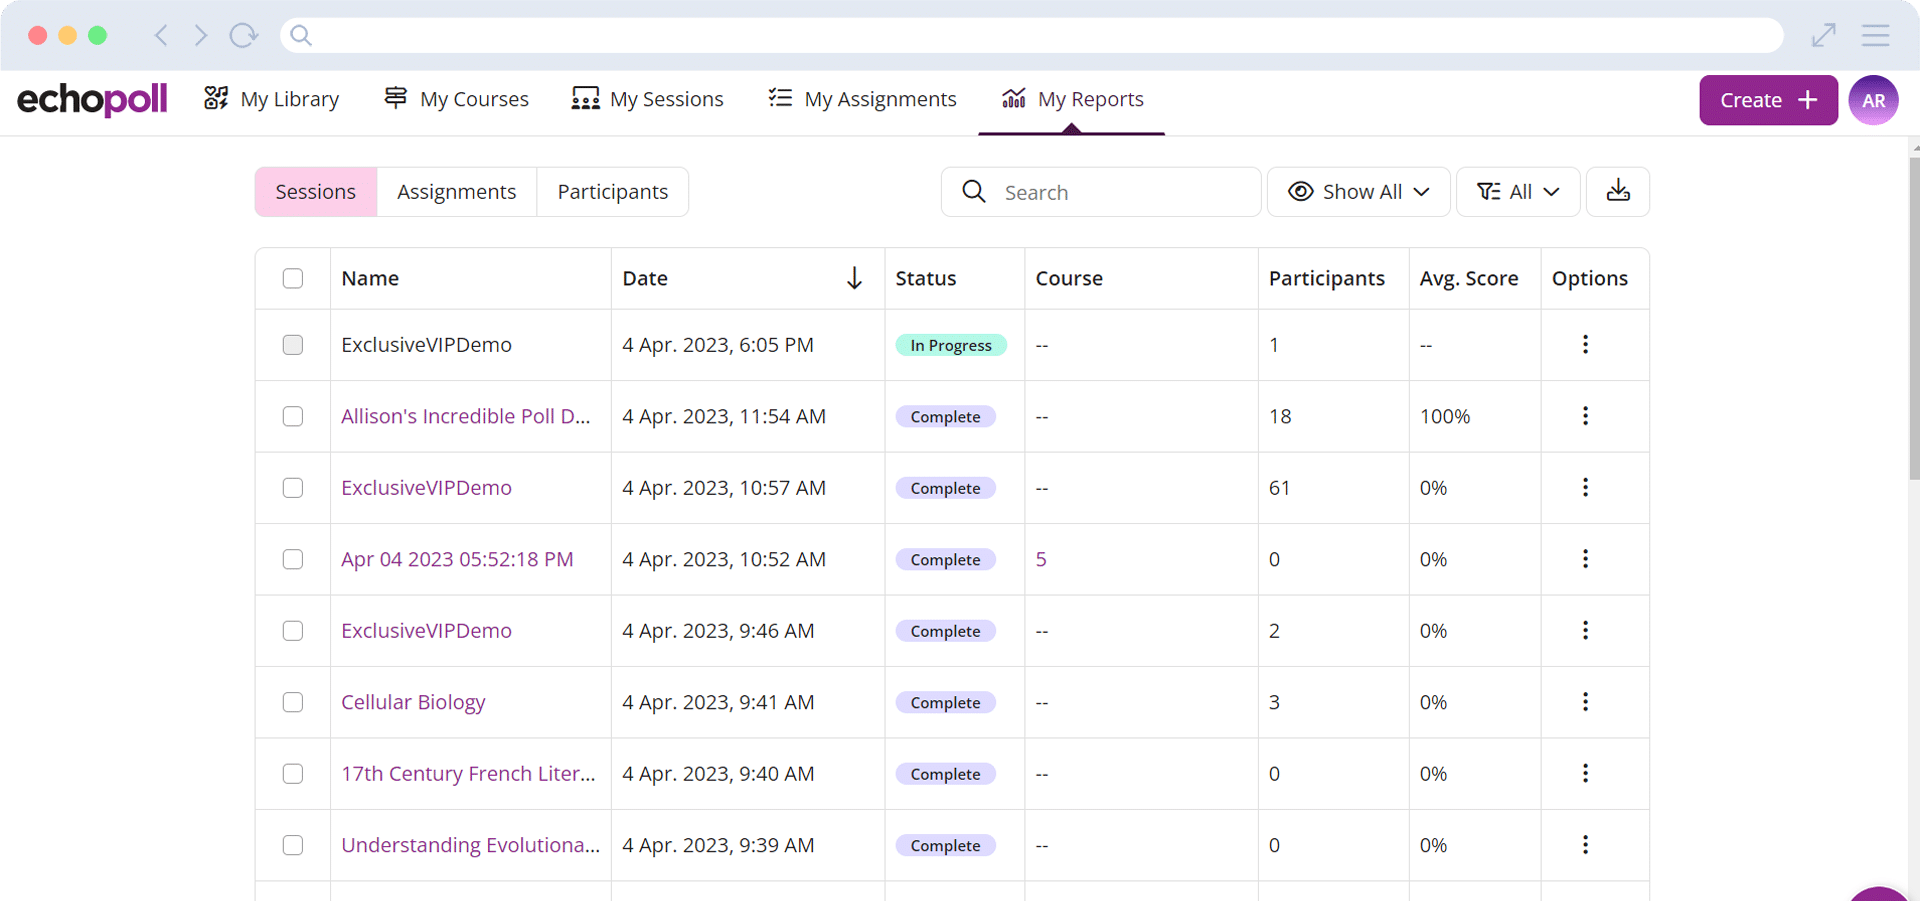Check Allison's Incredible Poll row checkbox

coord(293,416)
